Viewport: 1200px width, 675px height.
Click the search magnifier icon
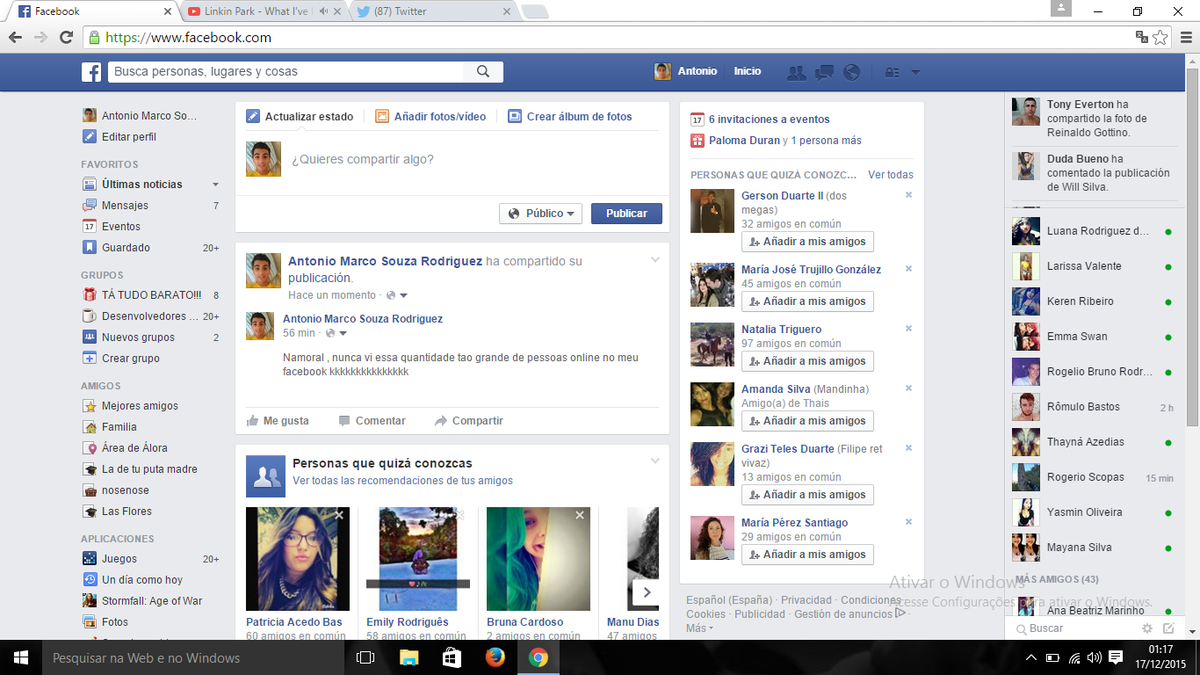(x=483, y=72)
